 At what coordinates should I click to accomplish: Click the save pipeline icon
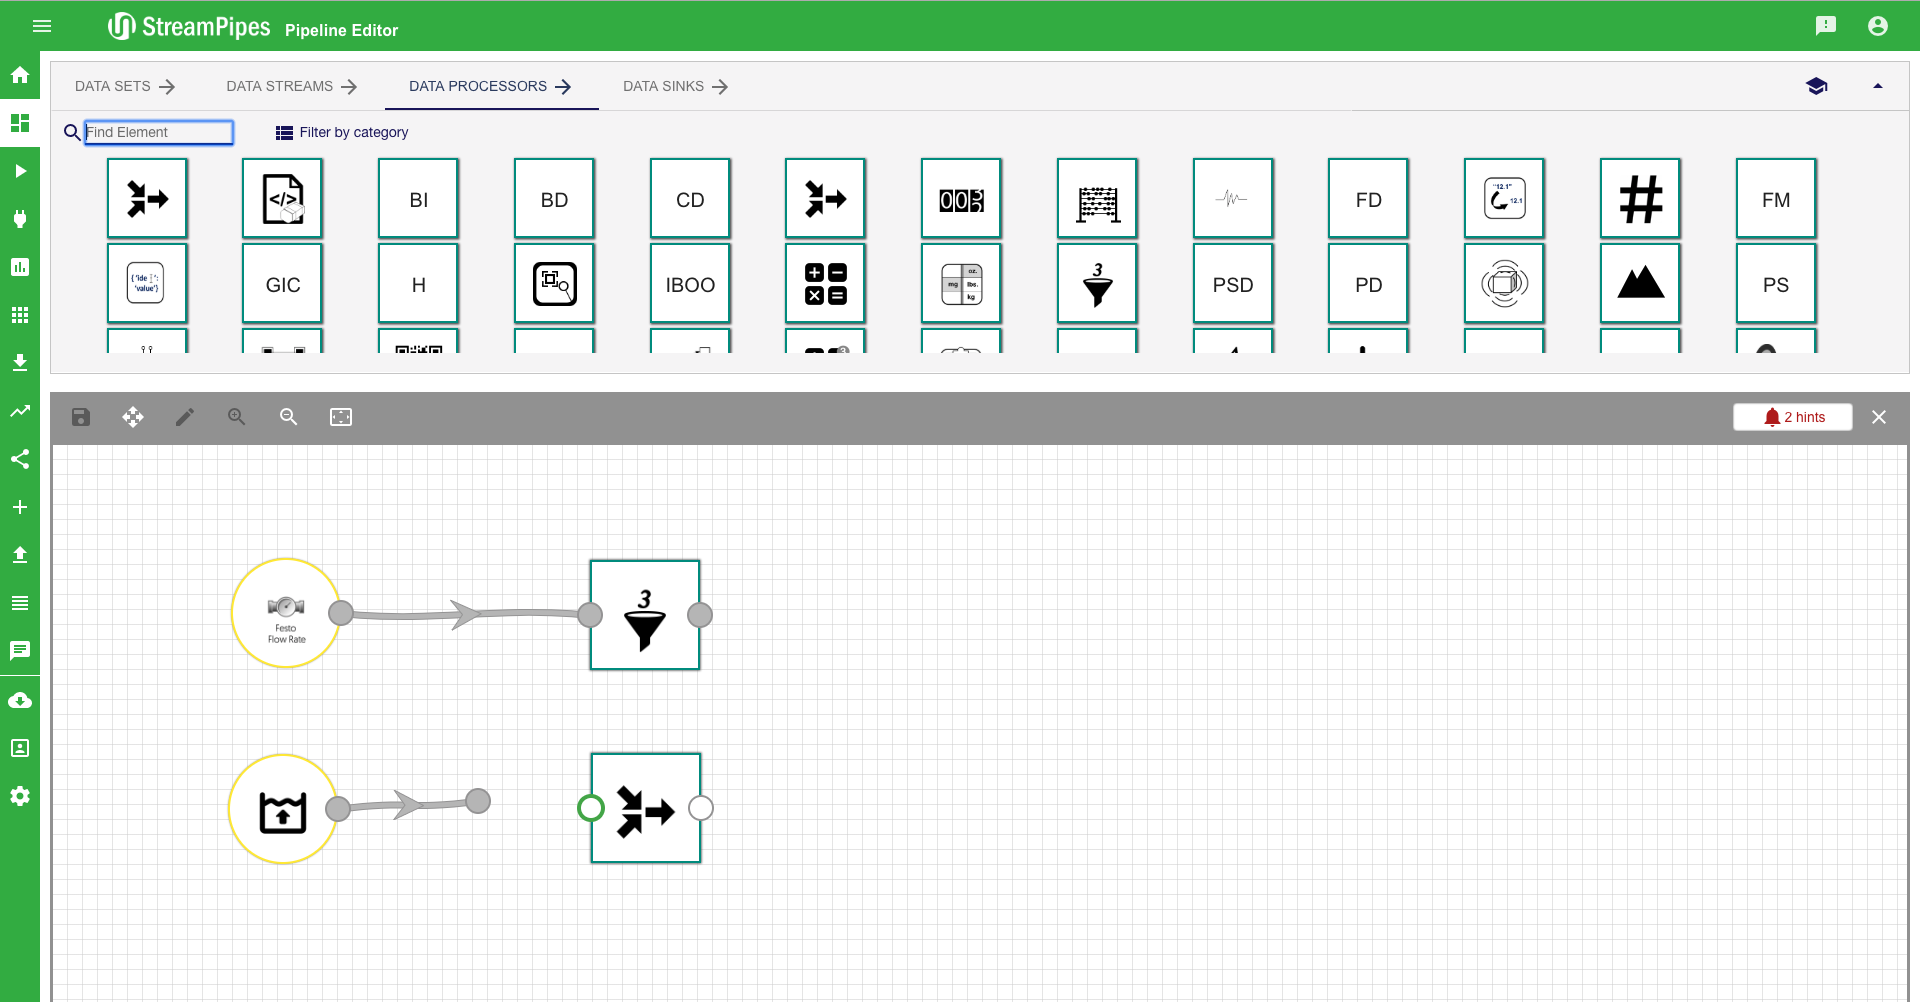click(81, 417)
